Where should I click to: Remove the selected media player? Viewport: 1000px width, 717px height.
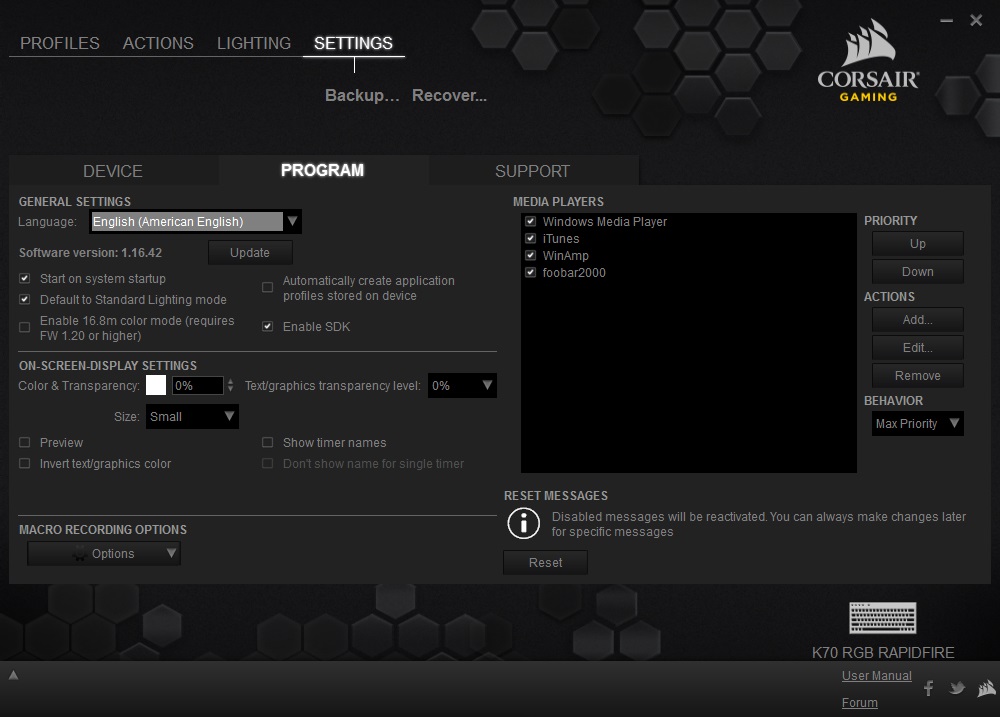(917, 376)
